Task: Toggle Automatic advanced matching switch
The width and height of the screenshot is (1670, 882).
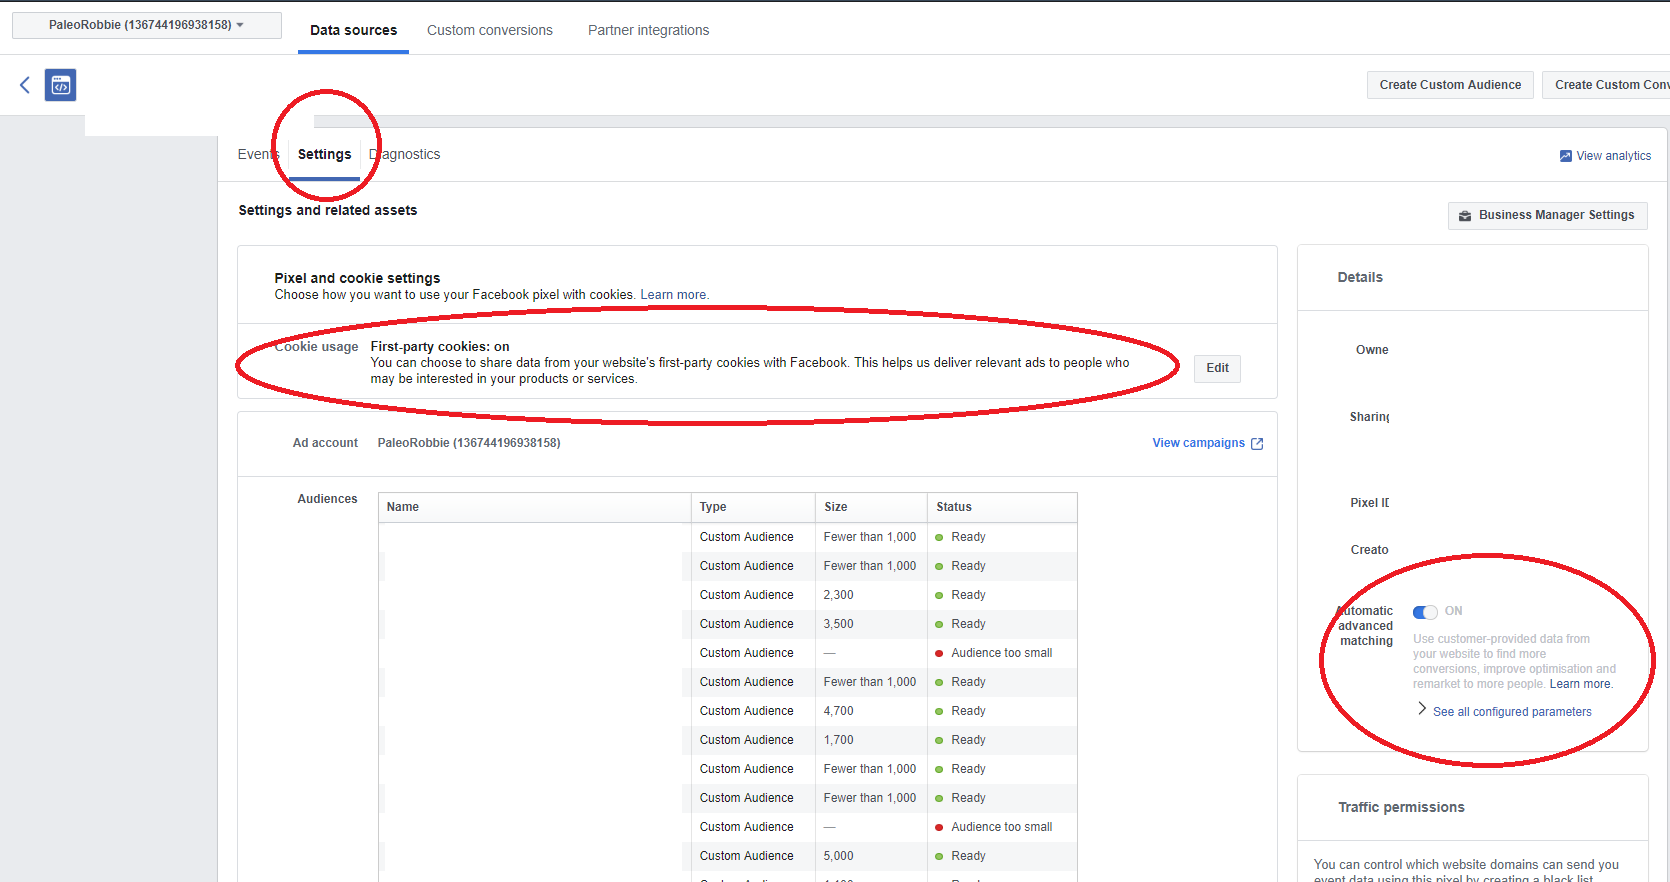Action: point(1425,612)
